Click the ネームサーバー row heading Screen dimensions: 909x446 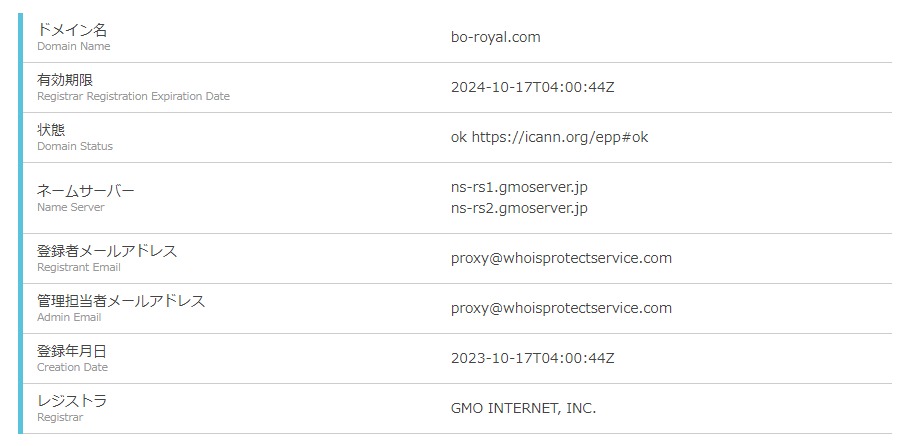[x=85, y=191]
